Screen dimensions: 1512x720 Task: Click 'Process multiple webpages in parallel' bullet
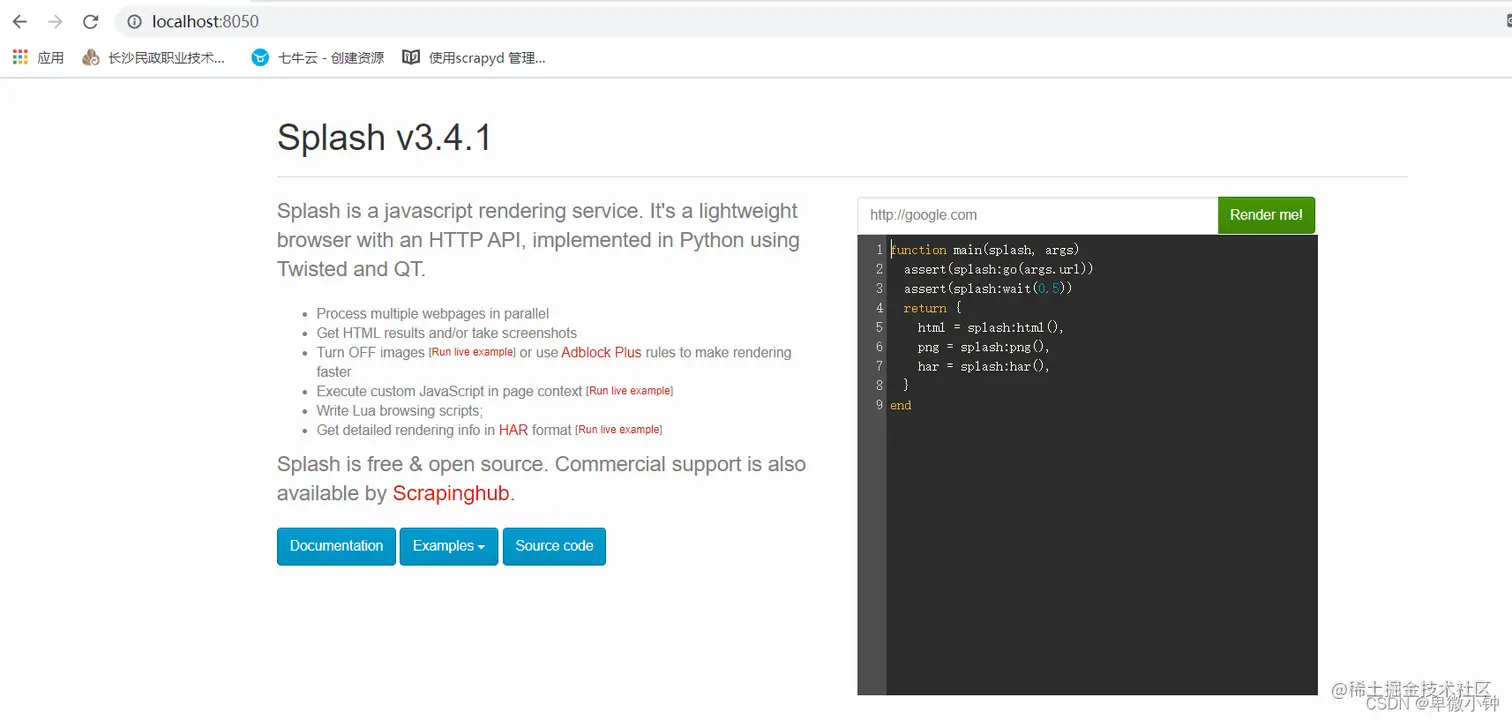click(433, 313)
